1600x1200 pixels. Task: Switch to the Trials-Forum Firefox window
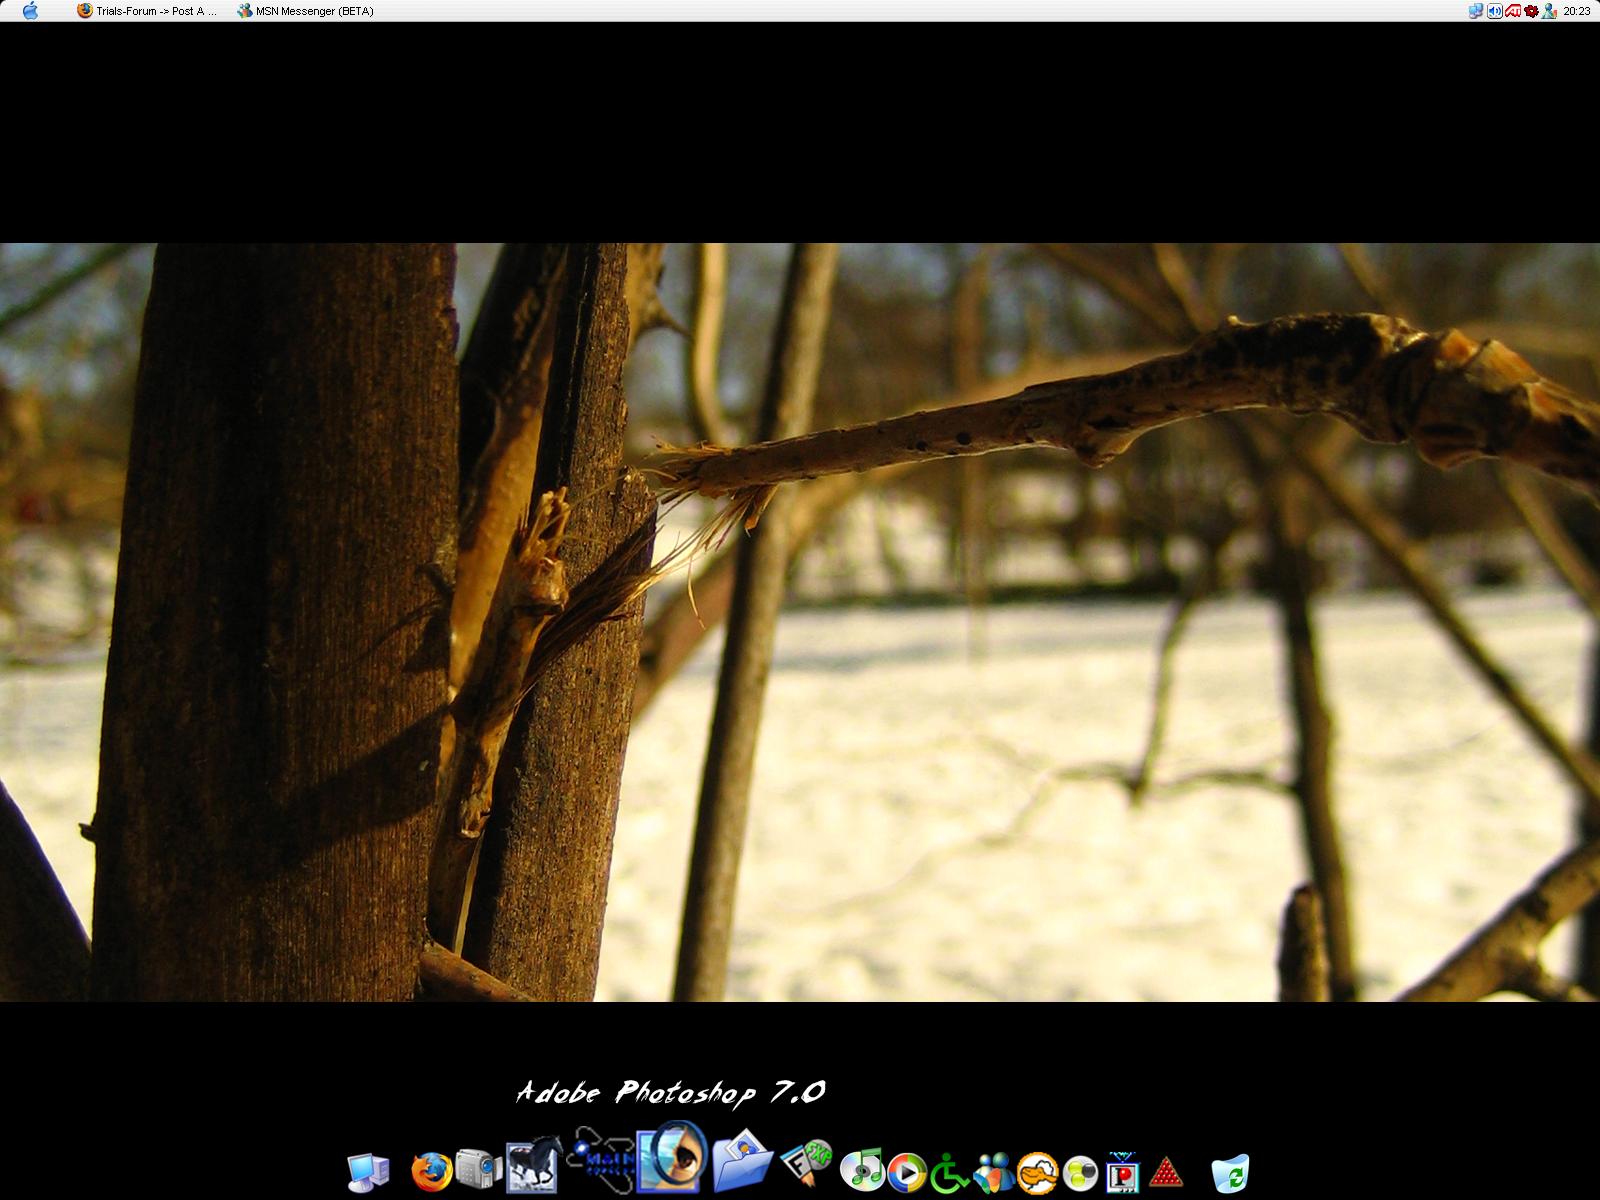(x=147, y=11)
